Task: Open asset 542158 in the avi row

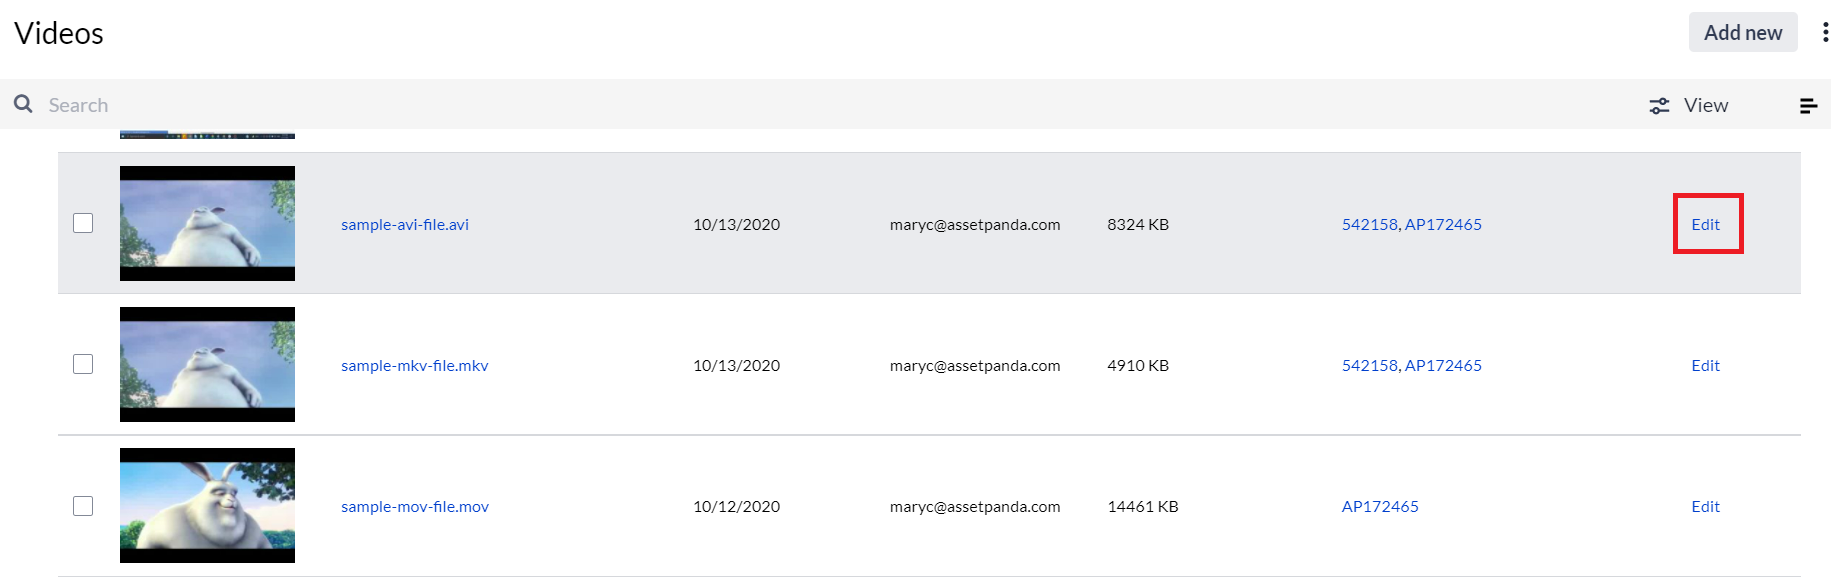Action: tap(1369, 224)
